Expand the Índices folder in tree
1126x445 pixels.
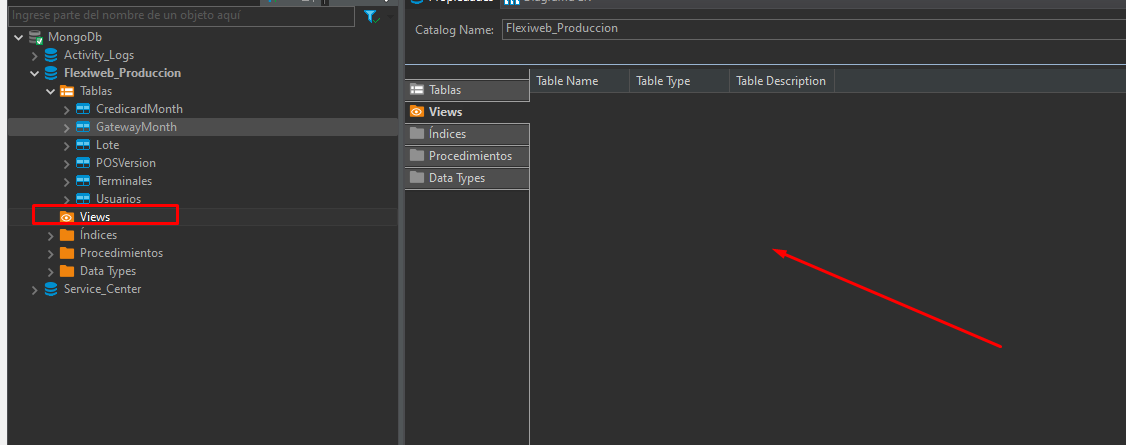[51, 235]
